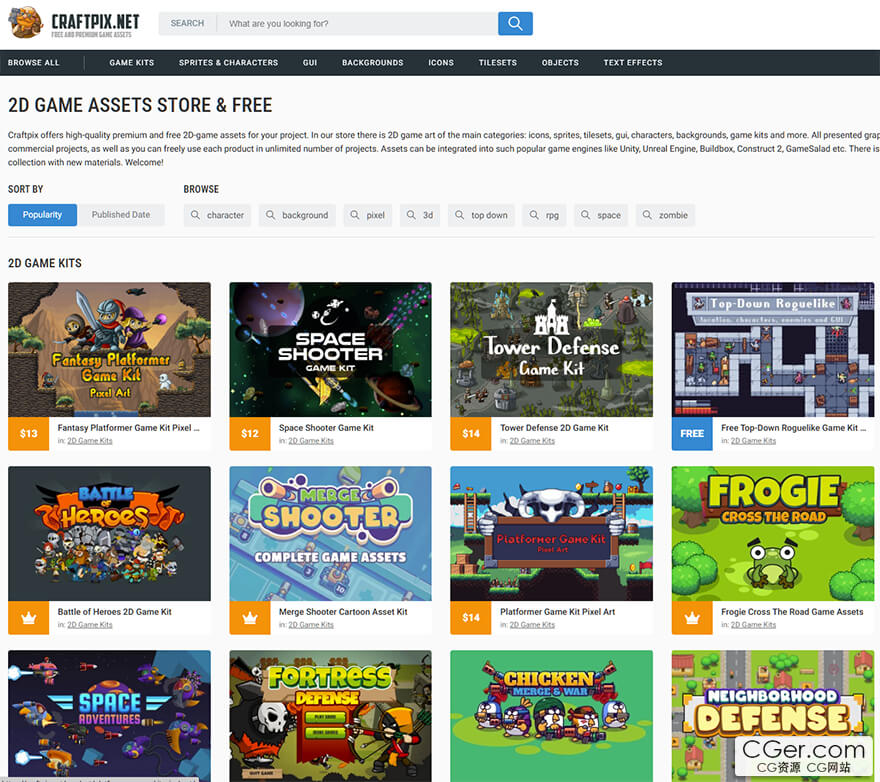This screenshot has width=880, height=782.
Task: Click the Craftpix.net logo
Action: coord(74,23)
